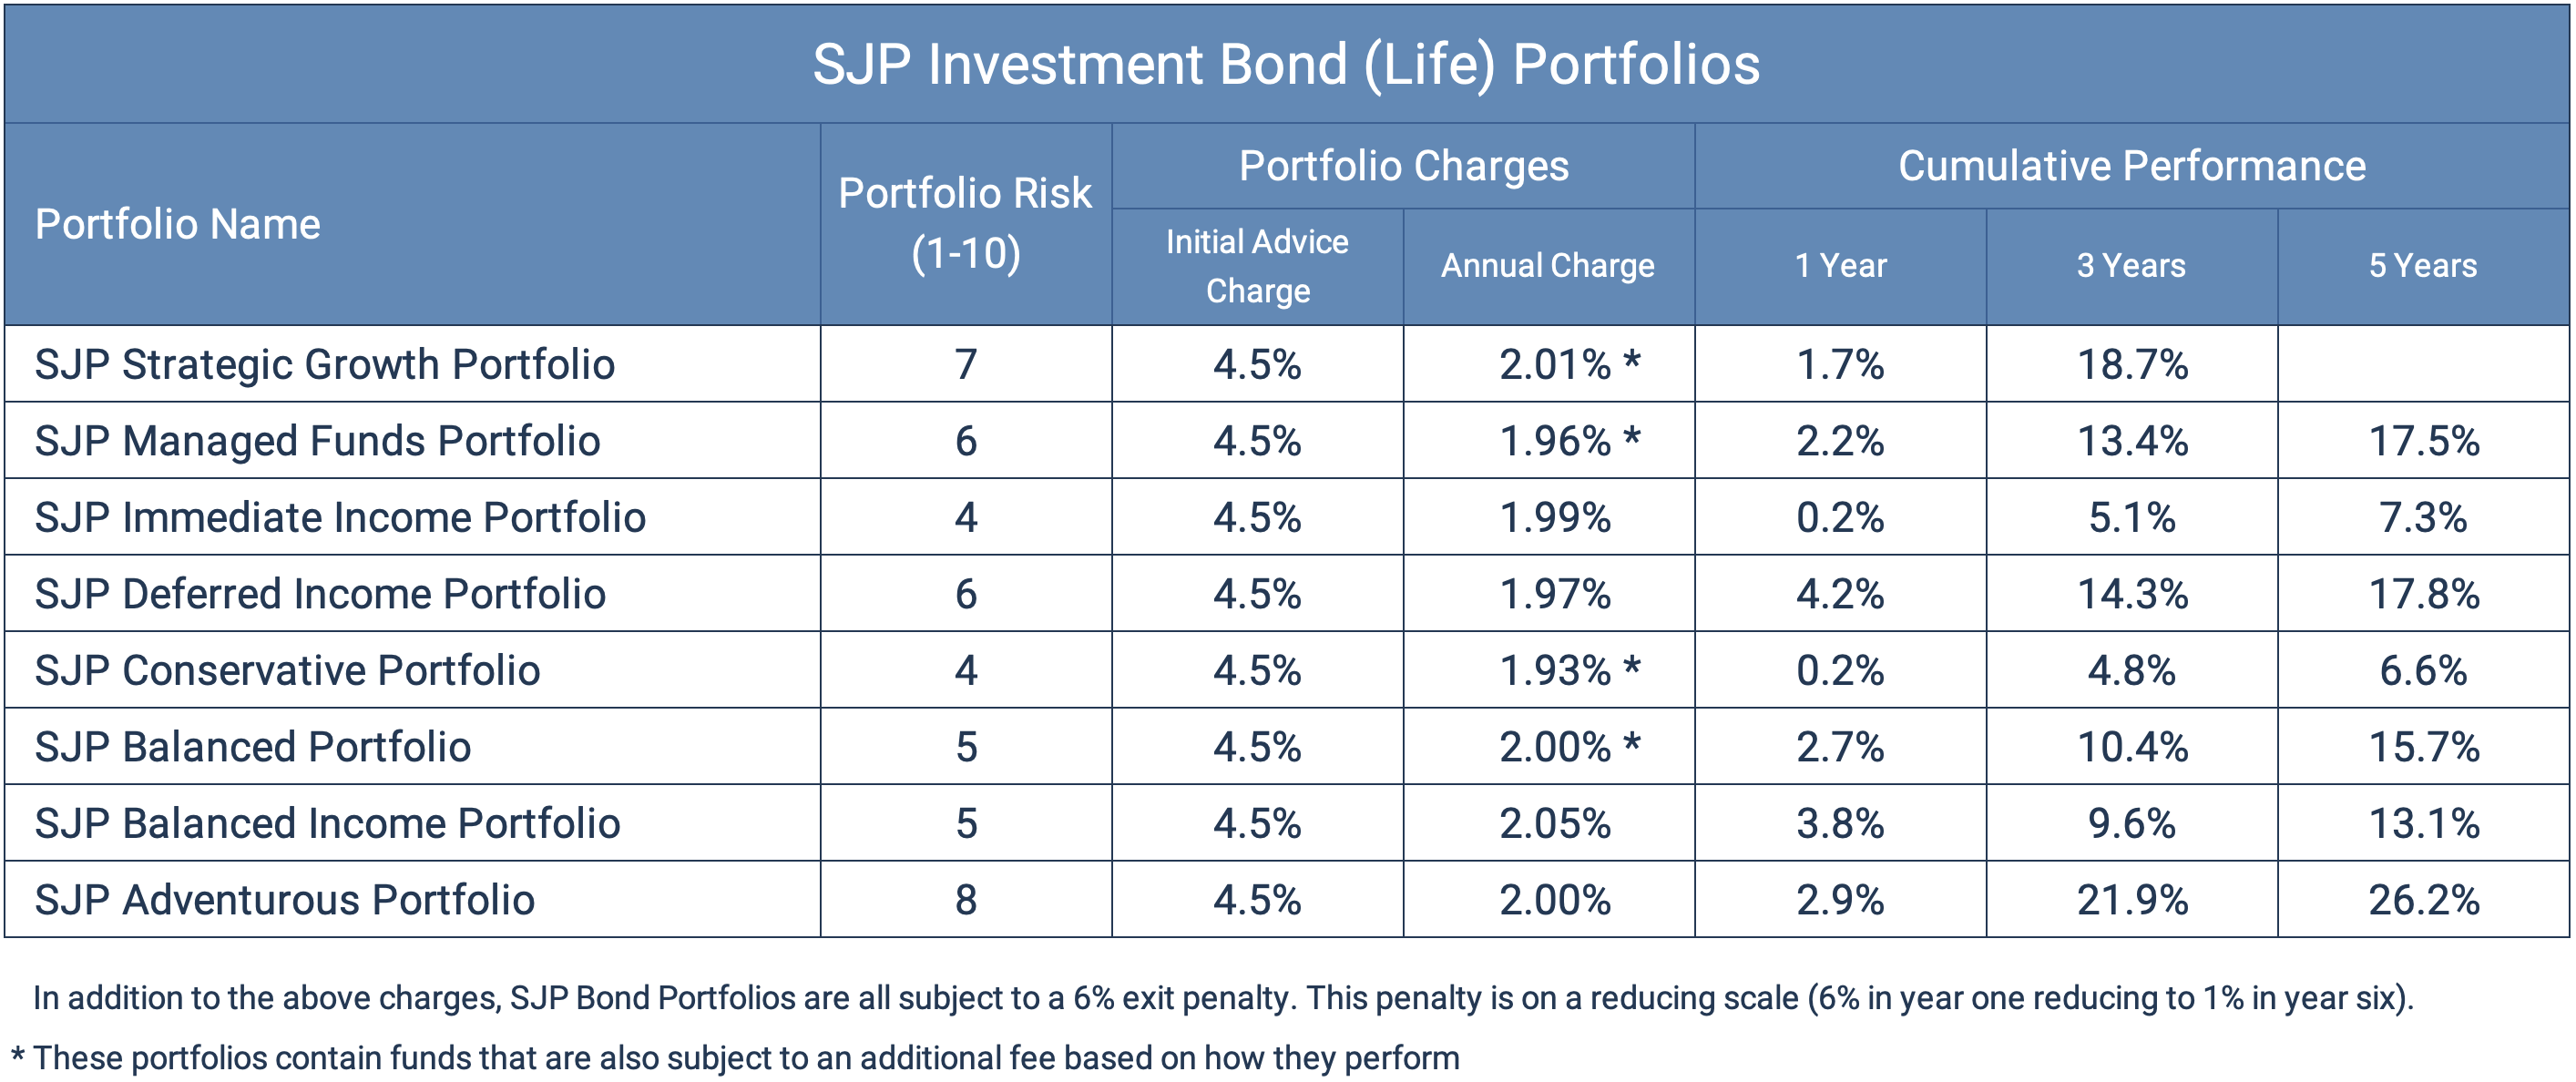Click the SJP Adventurous Portfolio name
Screen dimensions: 2576x1082
pyautogui.click(x=285, y=900)
